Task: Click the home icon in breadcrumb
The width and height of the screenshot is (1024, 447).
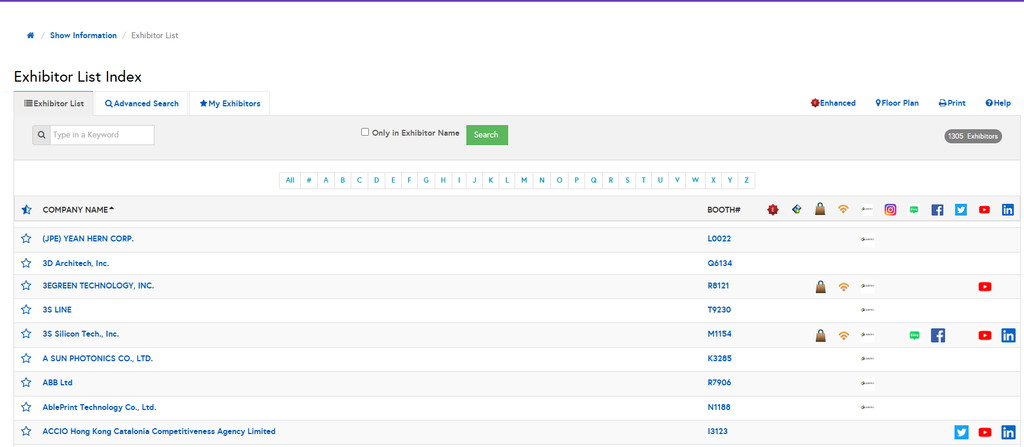Action: pyautogui.click(x=30, y=36)
